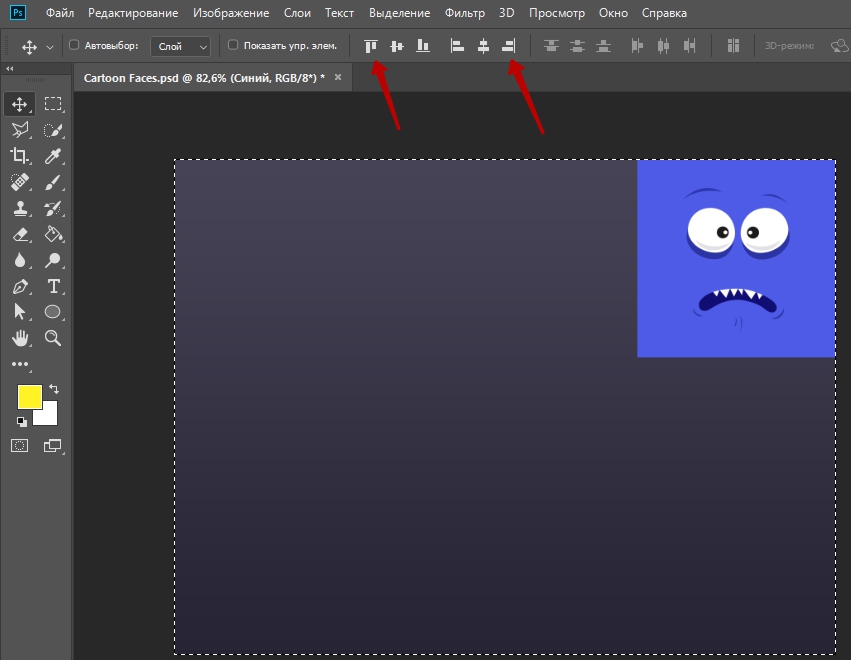851x660 pixels.
Task: Select the Eyedropper tool
Action: pyautogui.click(x=53, y=156)
